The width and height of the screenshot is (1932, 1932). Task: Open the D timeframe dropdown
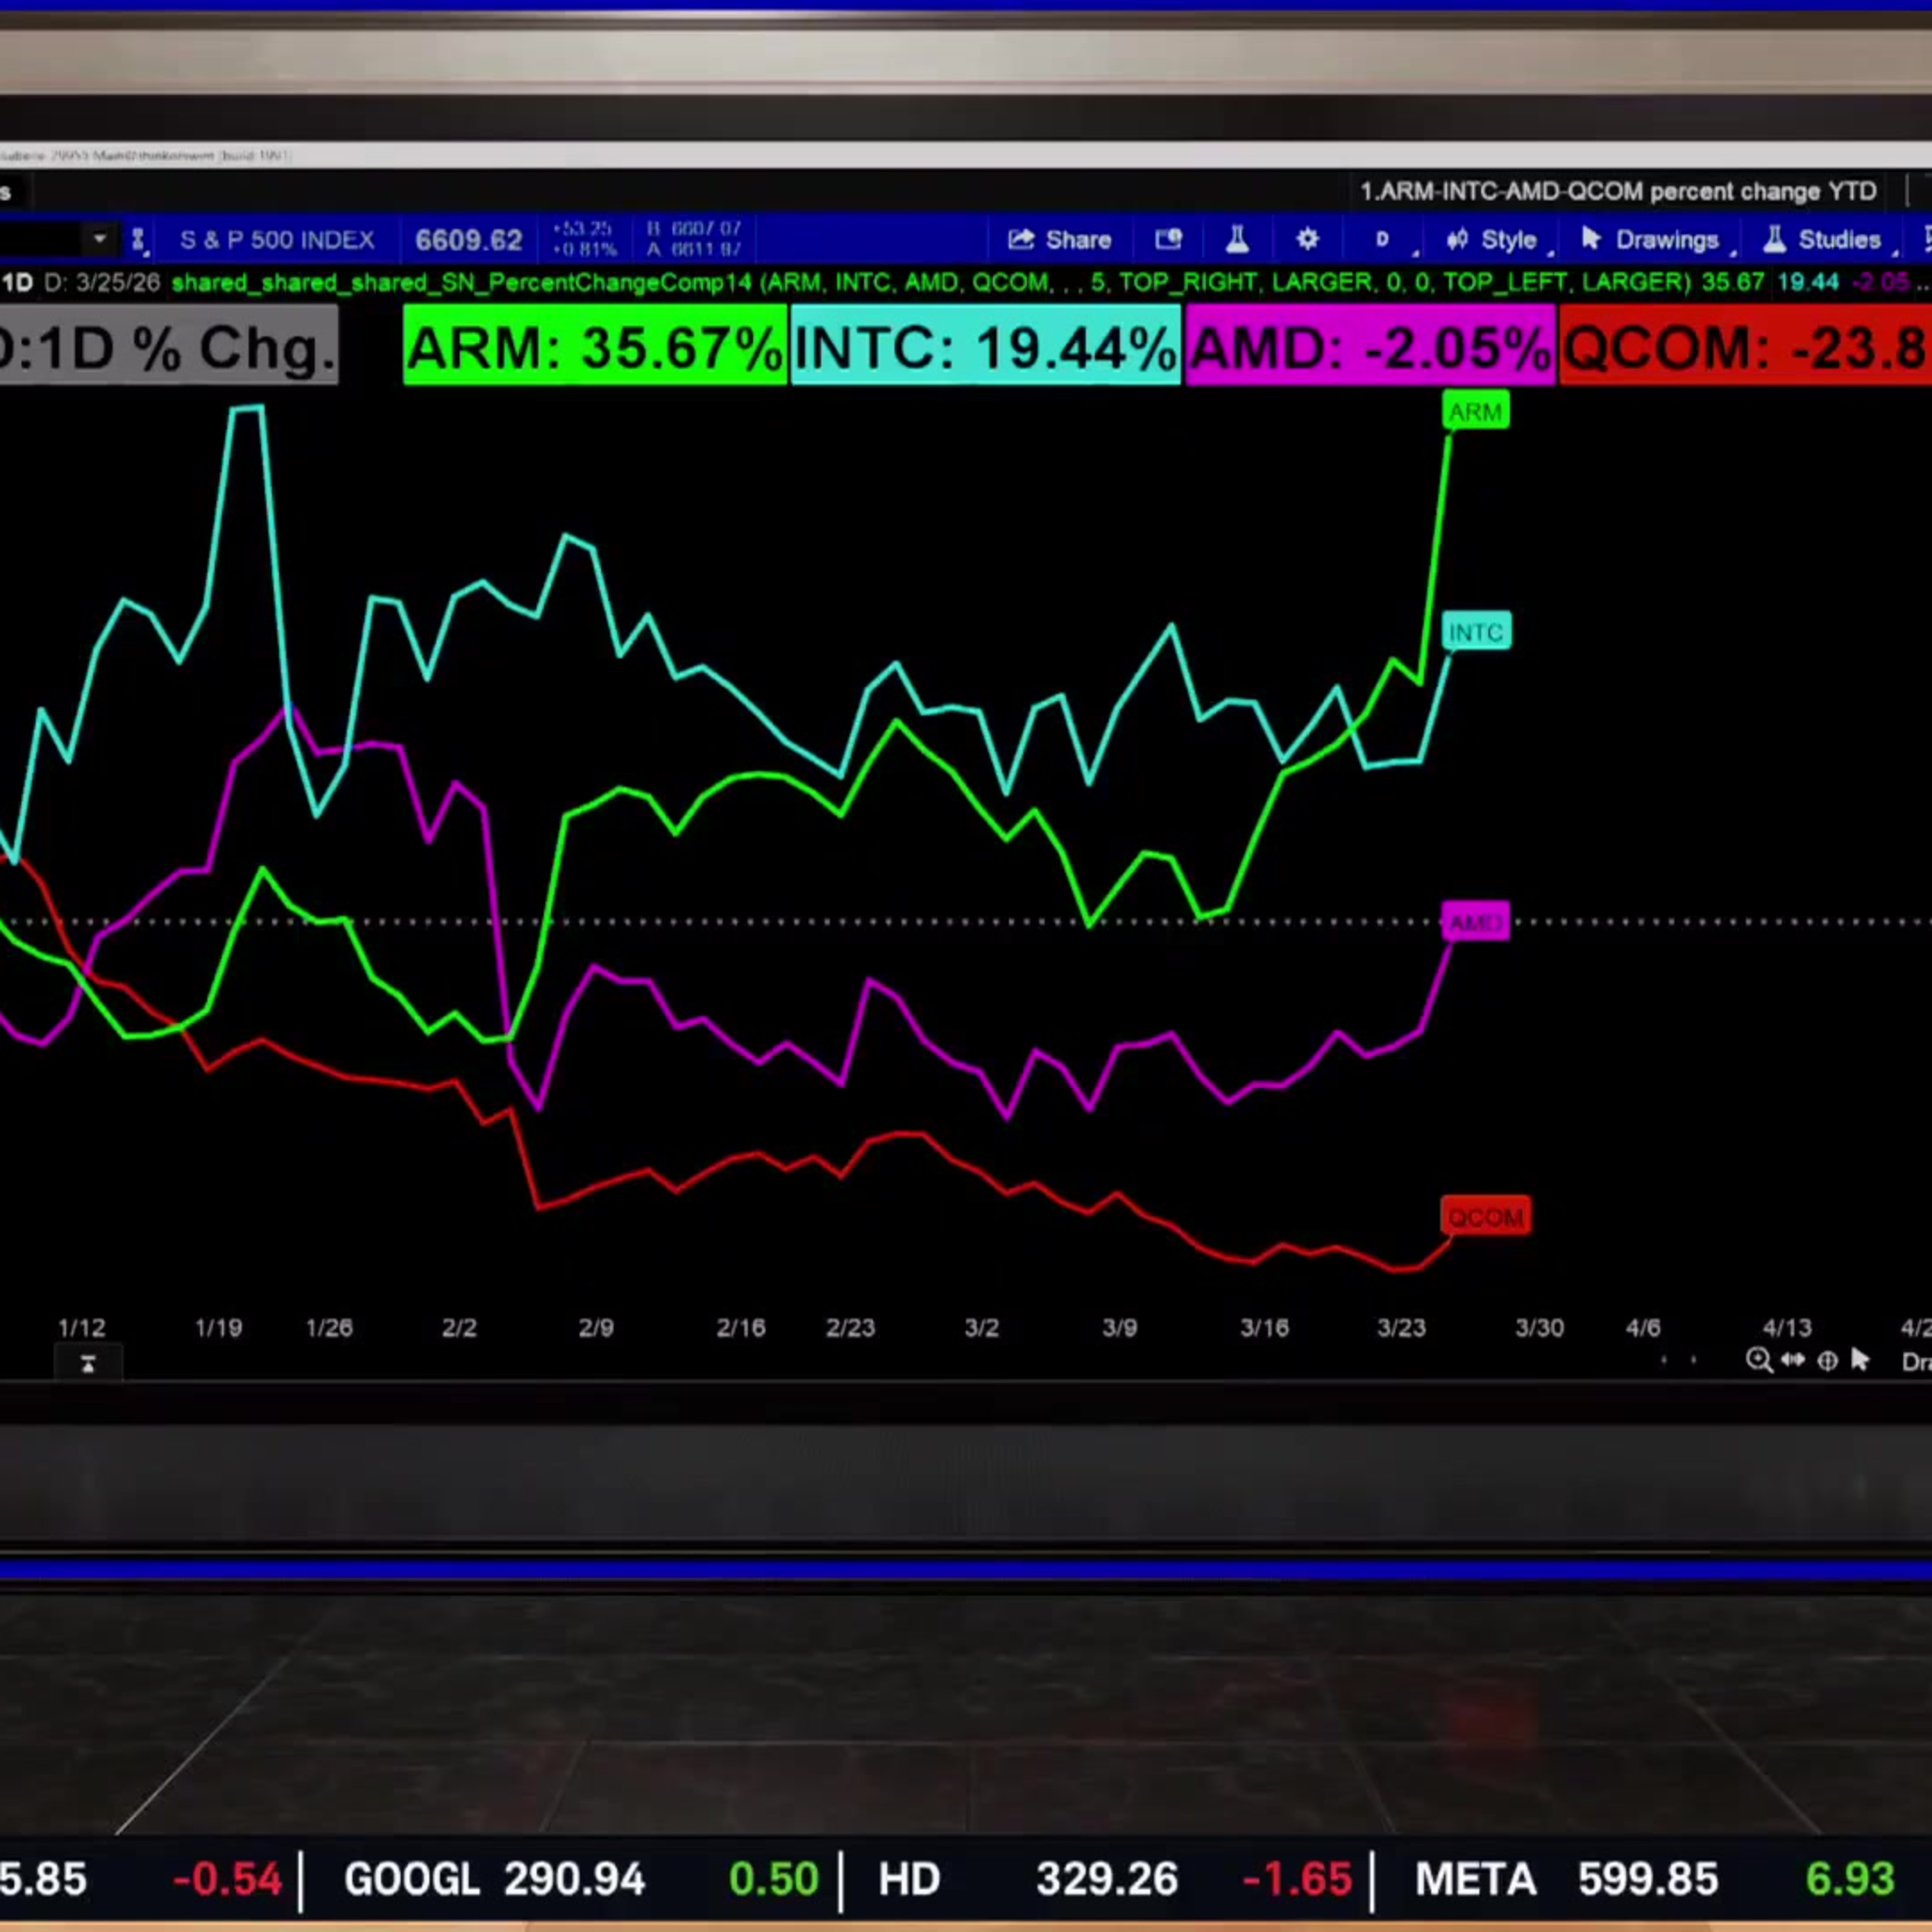coord(1383,240)
